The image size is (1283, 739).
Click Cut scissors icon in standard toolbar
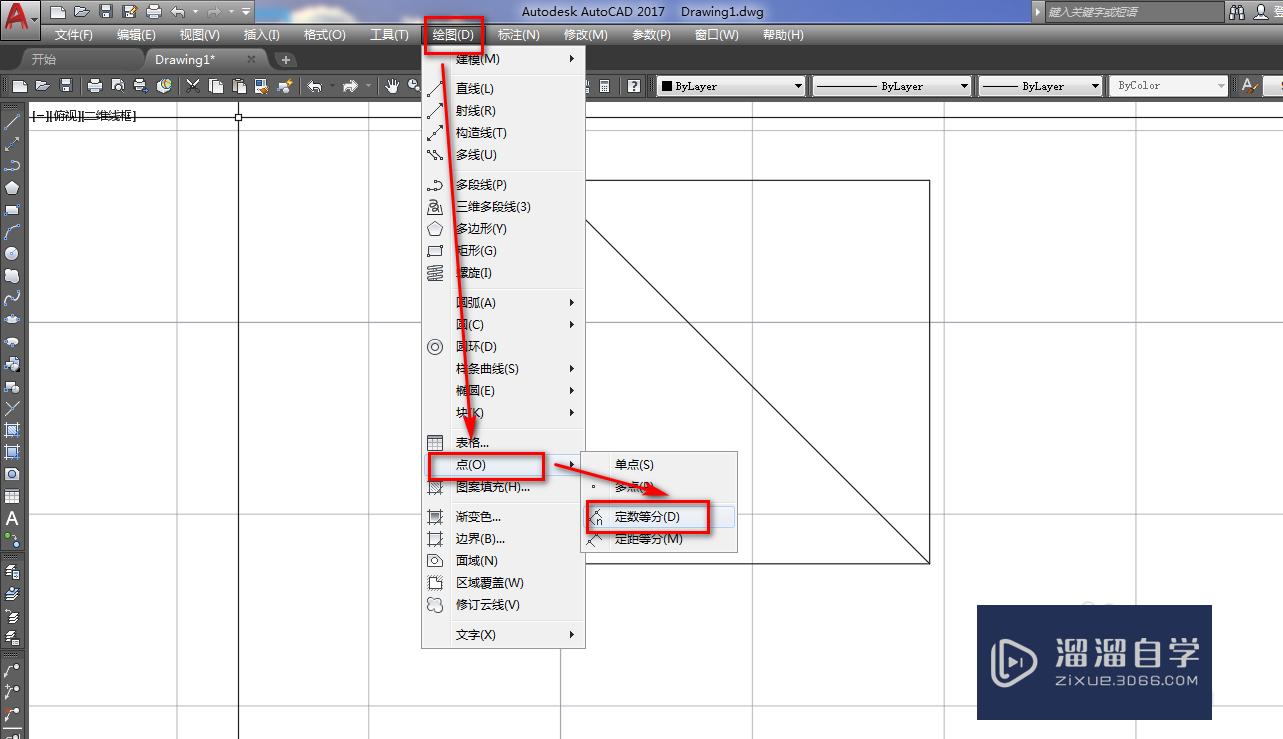(192, 86)
